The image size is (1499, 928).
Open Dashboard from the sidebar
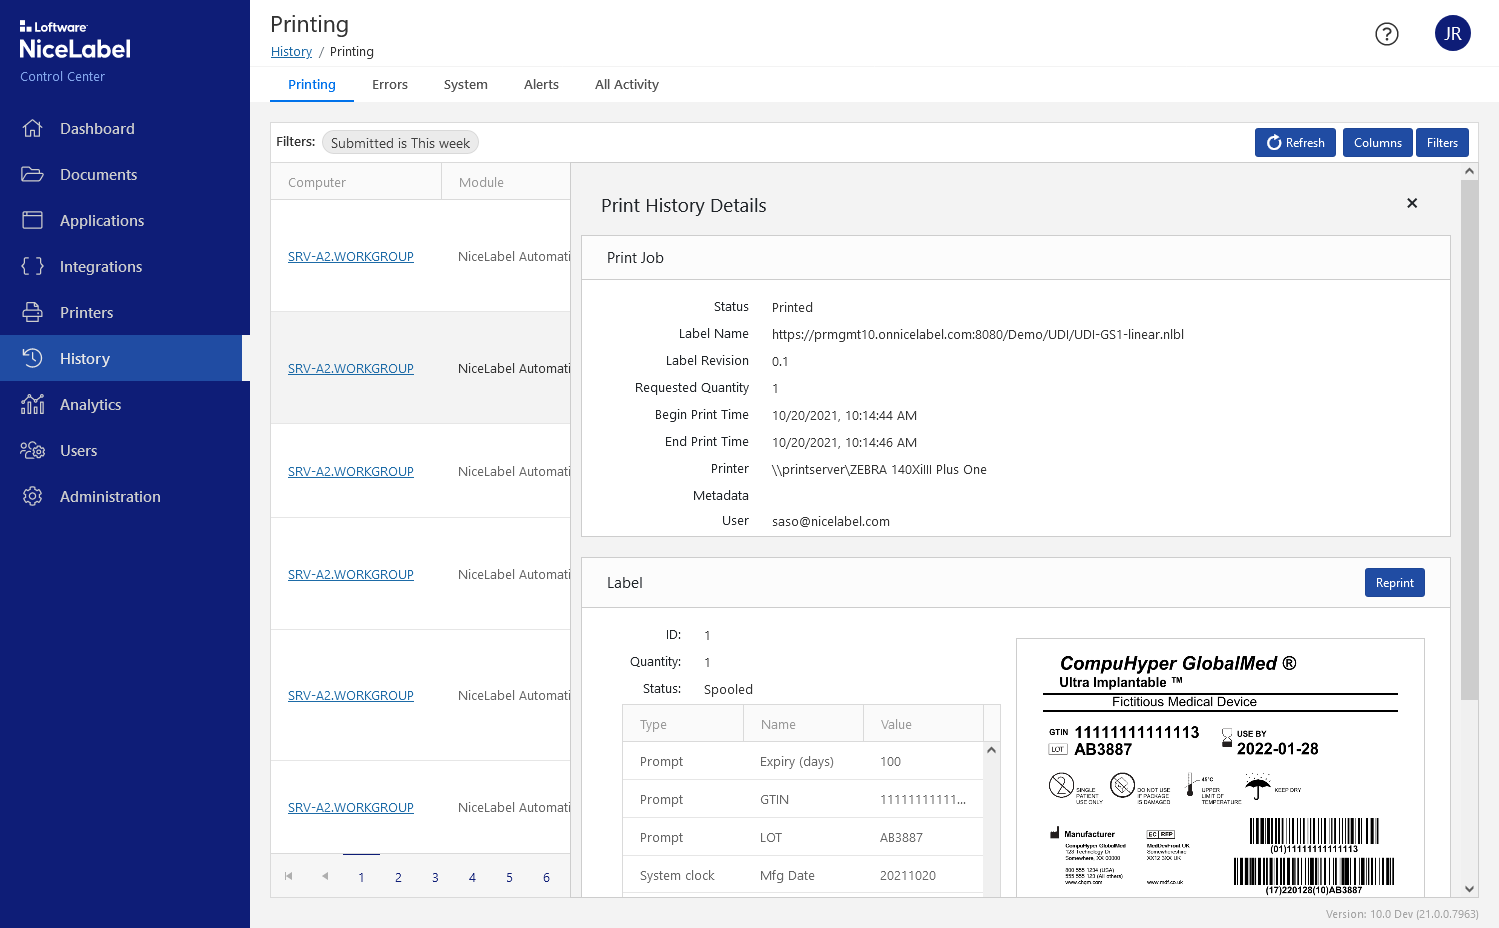point(97,128)
